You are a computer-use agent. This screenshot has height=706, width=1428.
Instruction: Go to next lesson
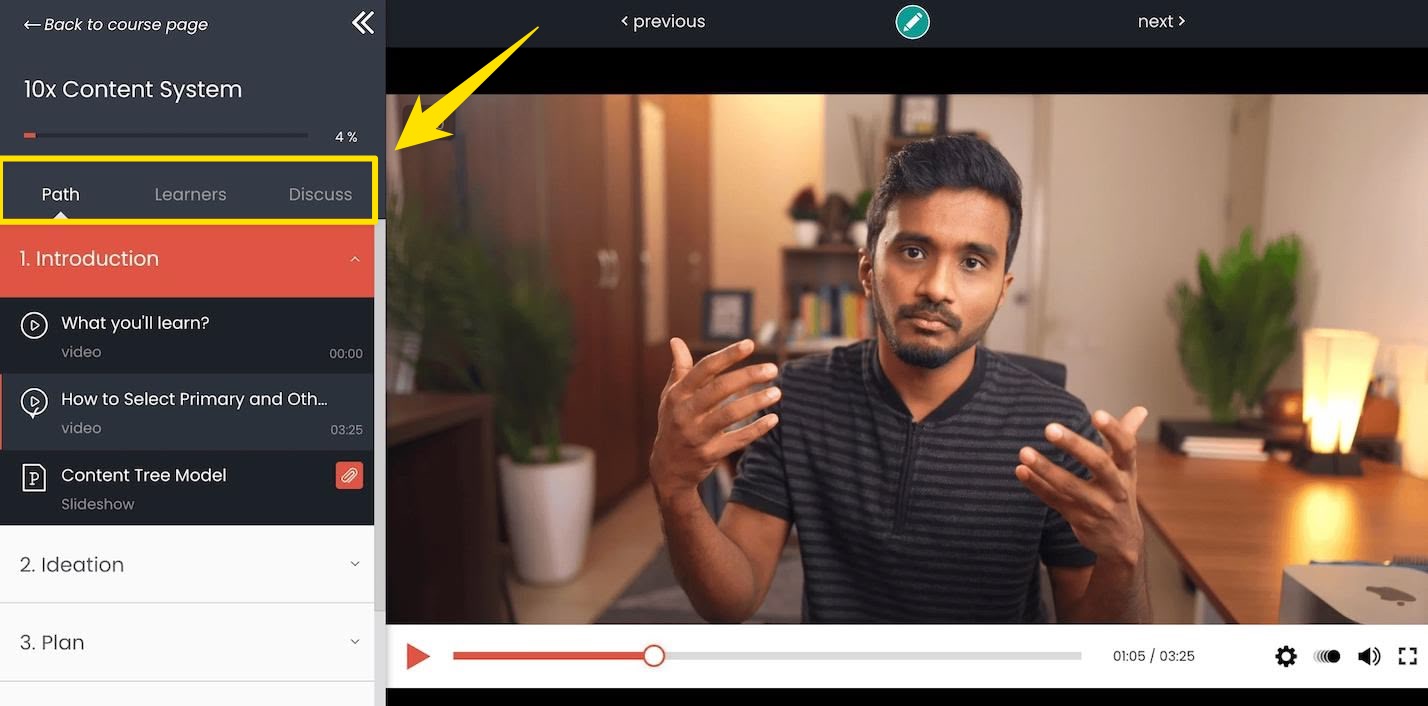(1161, 21)
